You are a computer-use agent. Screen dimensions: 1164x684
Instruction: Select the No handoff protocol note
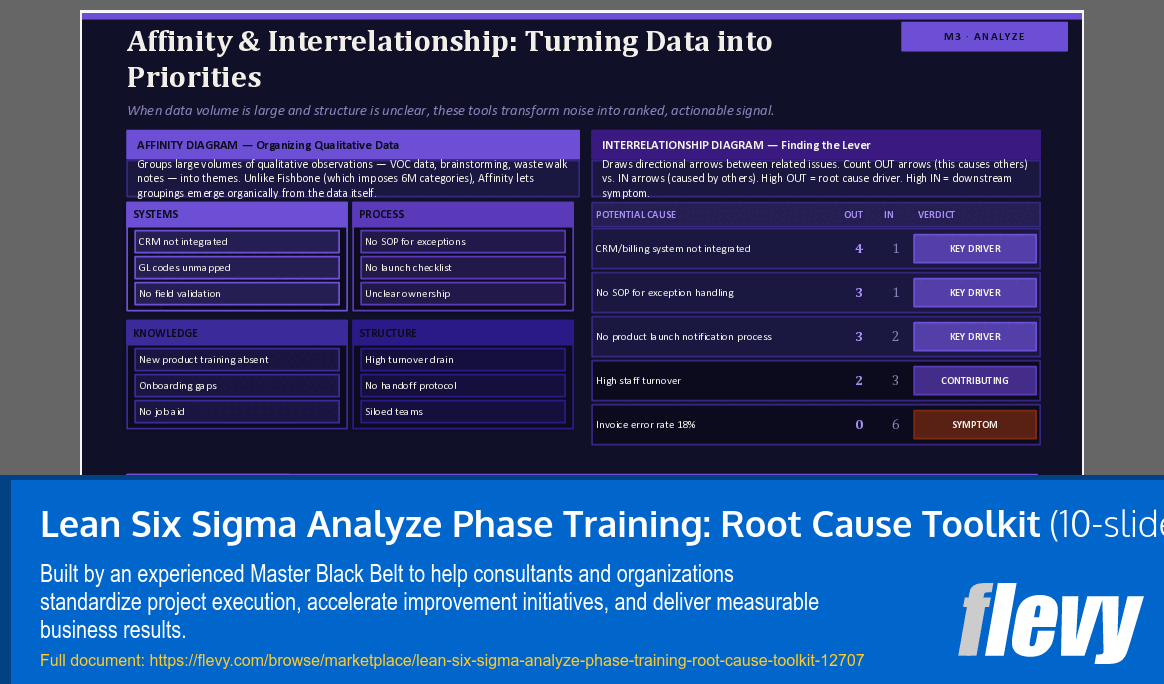click(463, 385)
